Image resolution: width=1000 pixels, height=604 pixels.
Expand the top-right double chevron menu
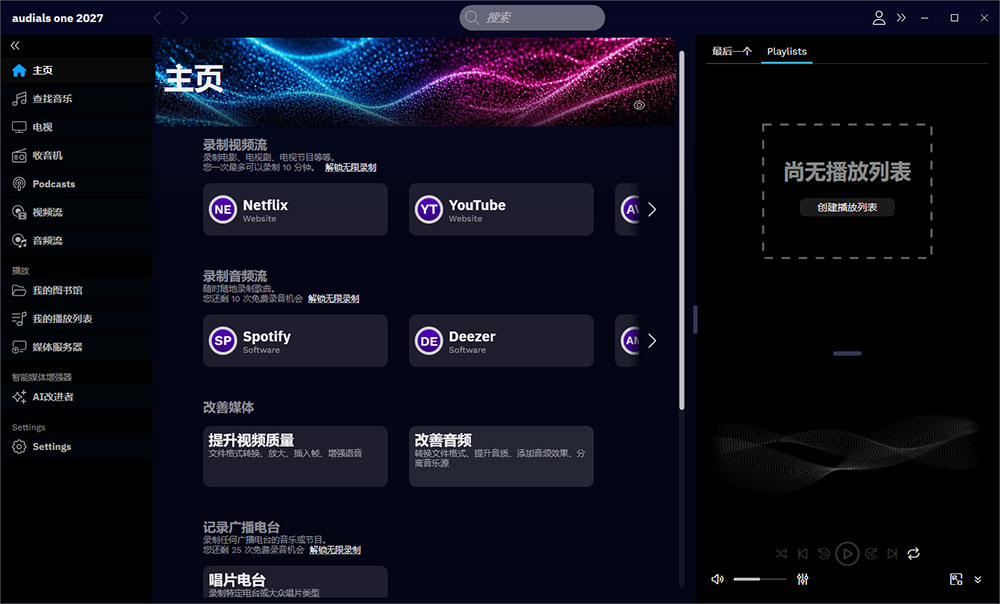click(x=901, y=18)
